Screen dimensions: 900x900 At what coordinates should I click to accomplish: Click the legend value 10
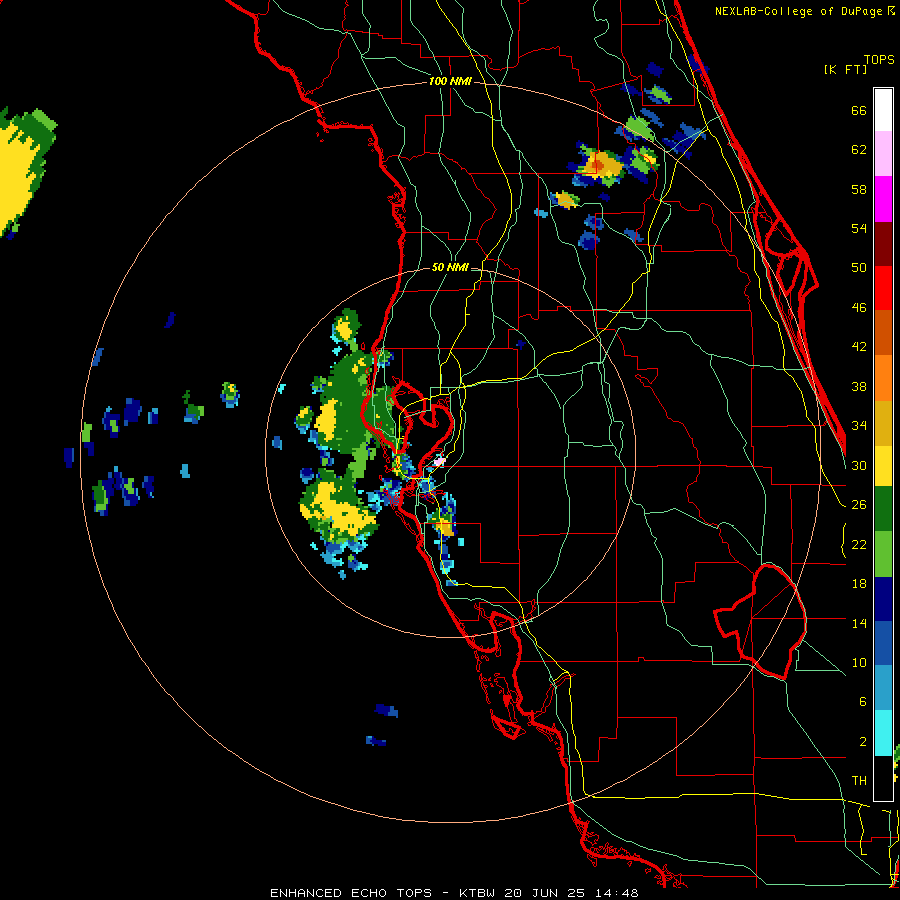coord(859,663)
